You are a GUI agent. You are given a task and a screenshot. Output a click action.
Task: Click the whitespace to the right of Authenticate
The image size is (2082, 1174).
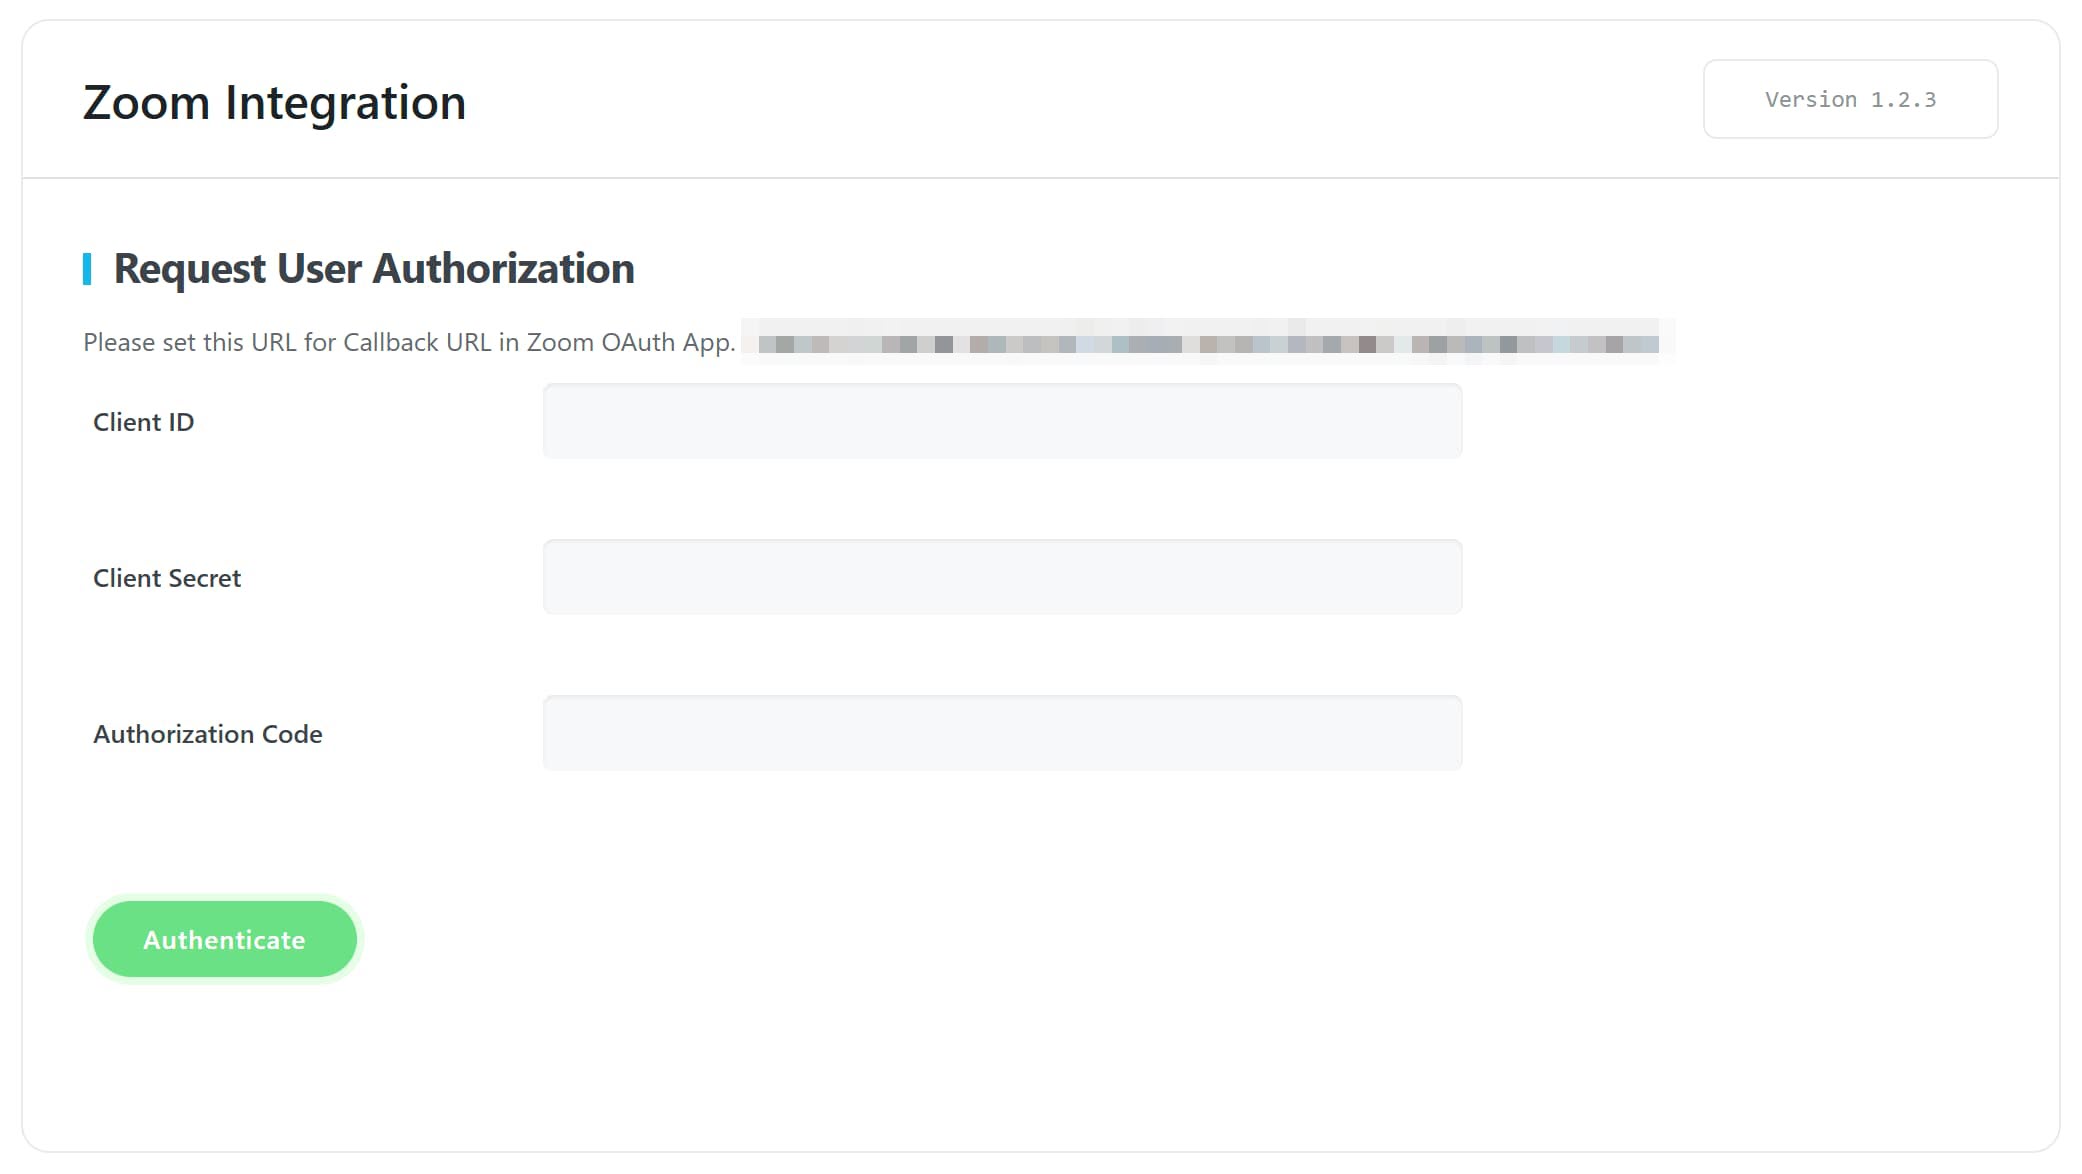click(x=700, y=939)
